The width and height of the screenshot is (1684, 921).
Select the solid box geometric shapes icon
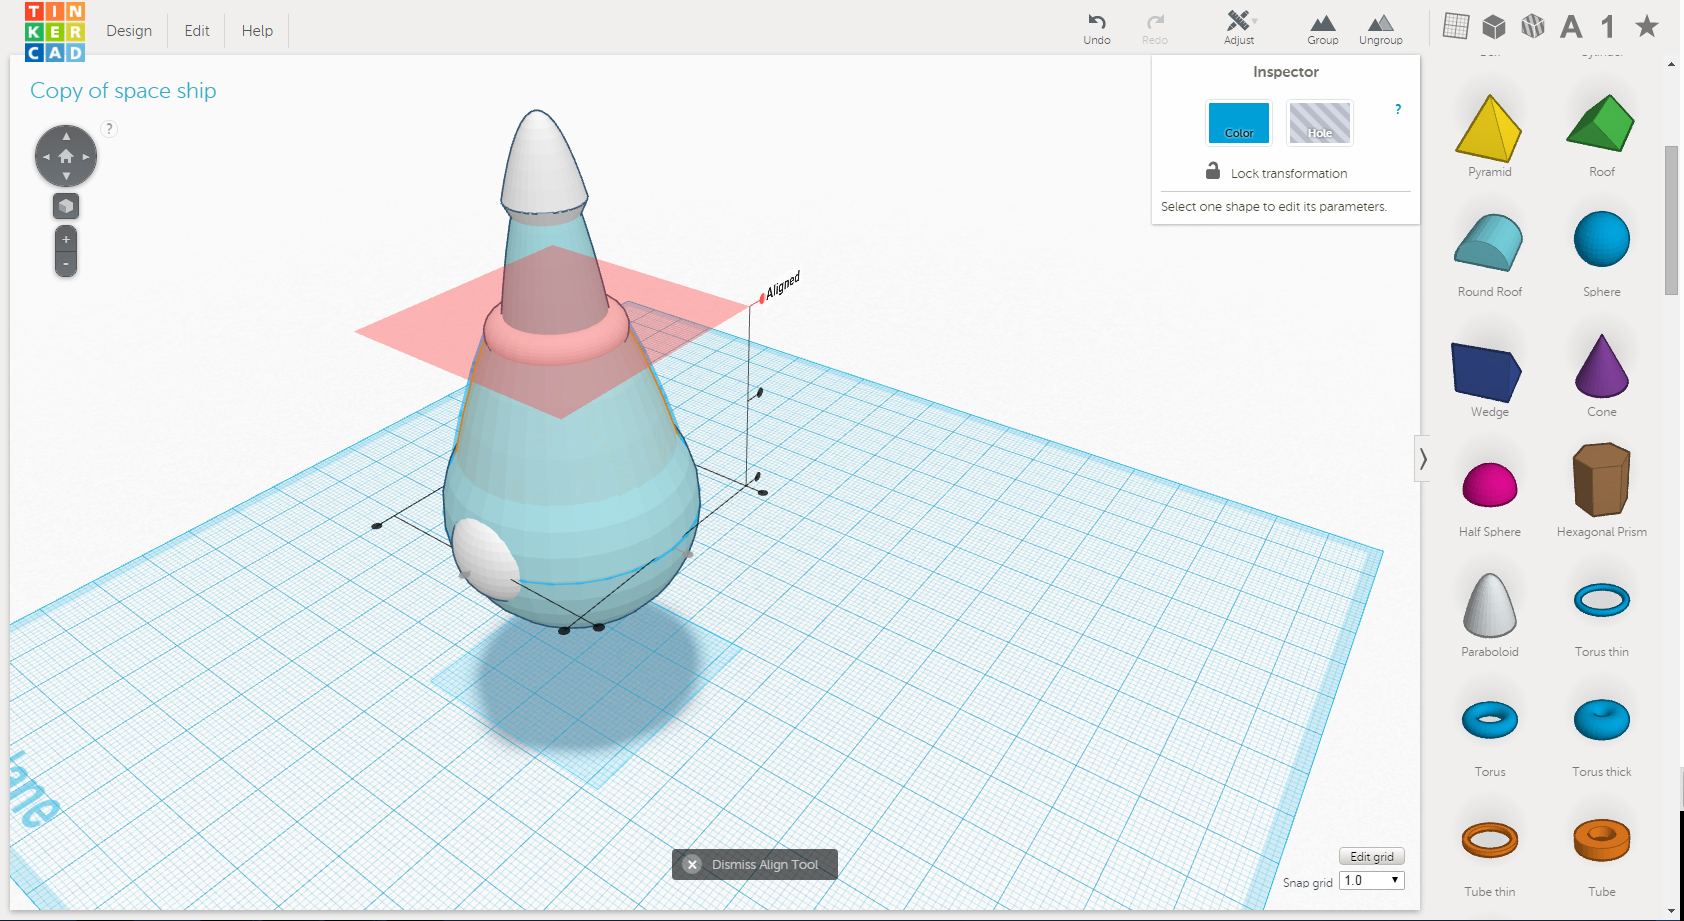1494,26
